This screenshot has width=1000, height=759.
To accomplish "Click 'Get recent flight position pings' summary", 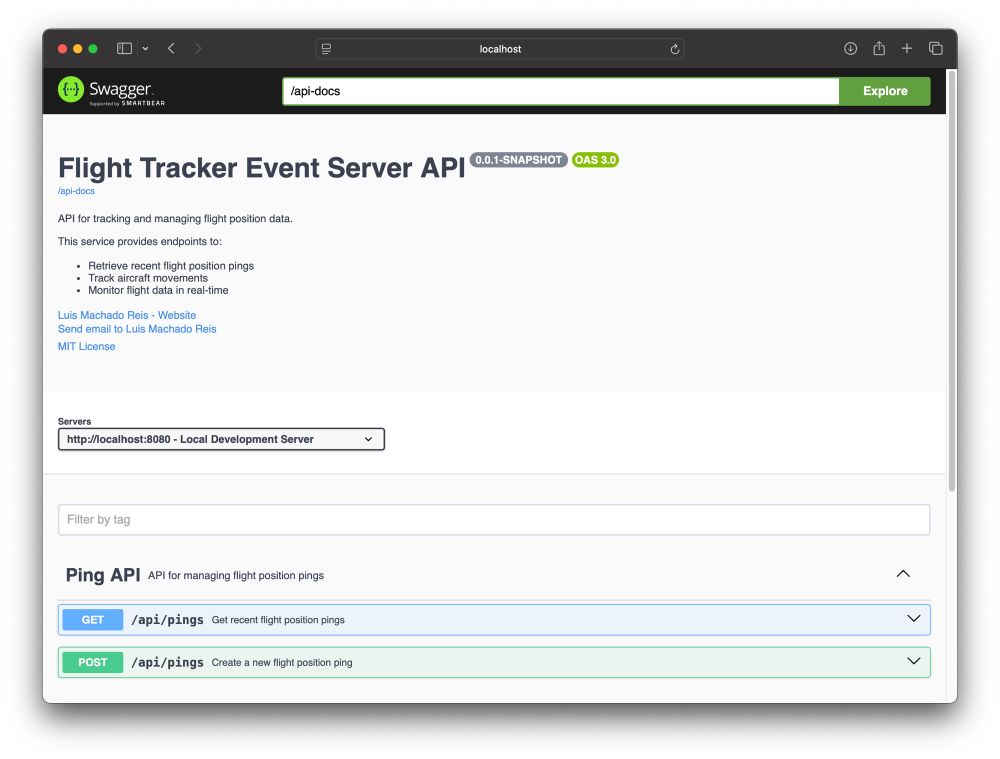I will pos(278,620).
